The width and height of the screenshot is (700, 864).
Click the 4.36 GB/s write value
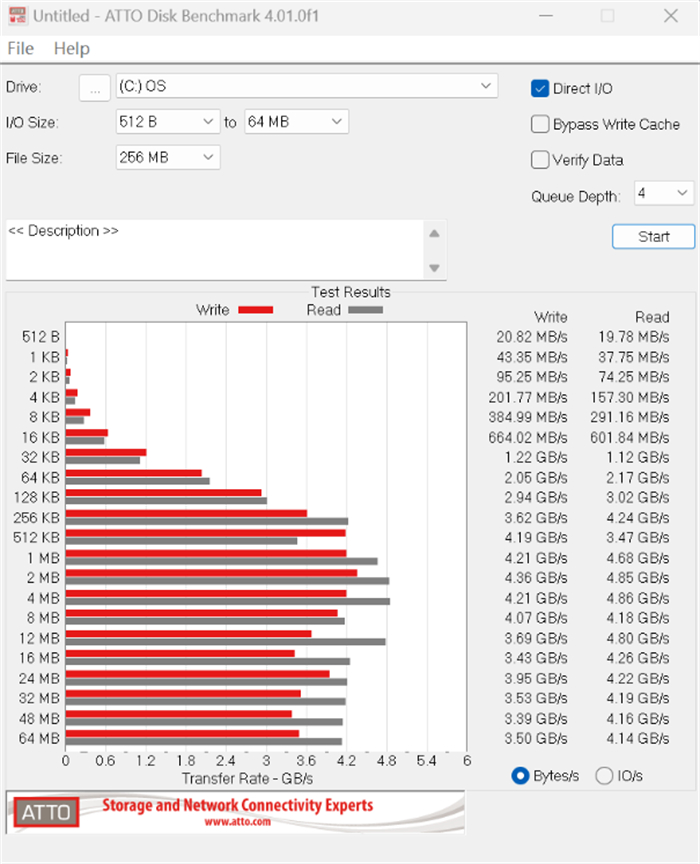click(536, 578)
